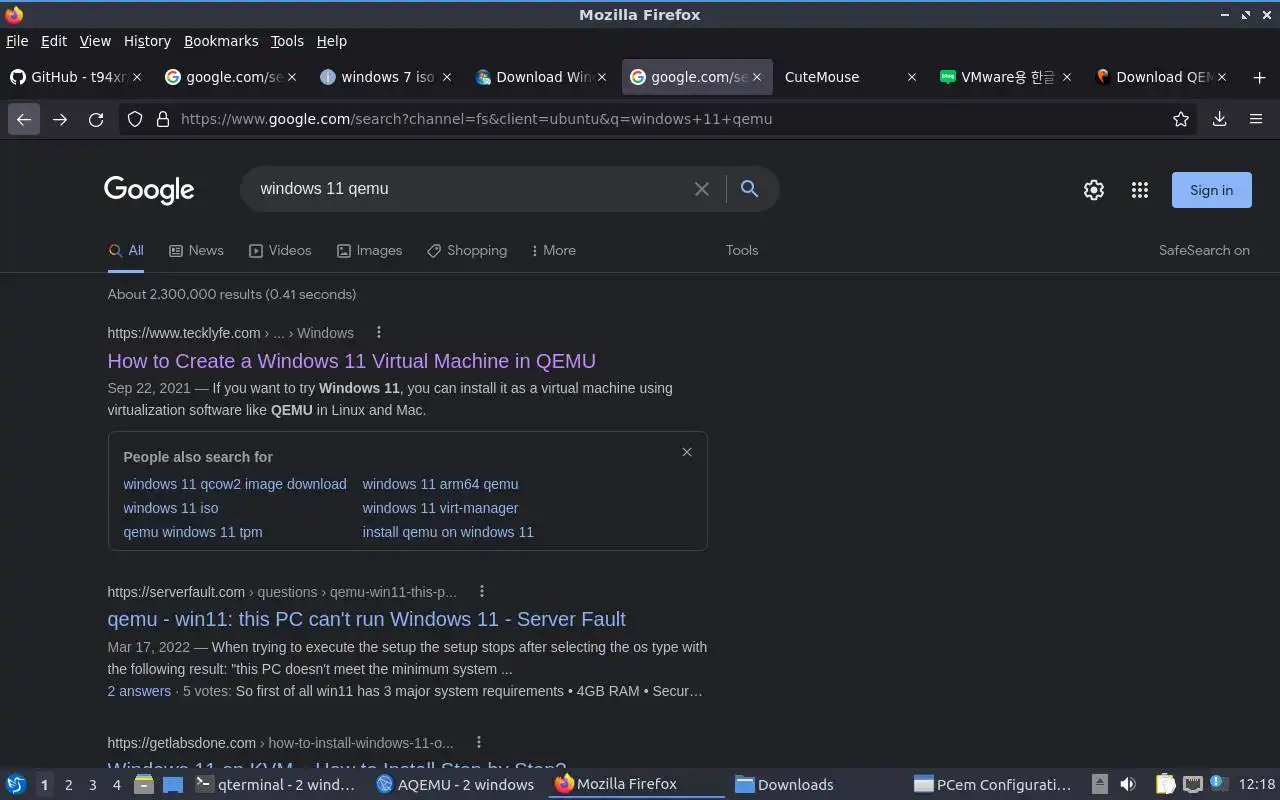The width and height of the screenshot is (1280, 800).
Task: Show Images search results
Action: pyautogui.click(x=369, y=251)
